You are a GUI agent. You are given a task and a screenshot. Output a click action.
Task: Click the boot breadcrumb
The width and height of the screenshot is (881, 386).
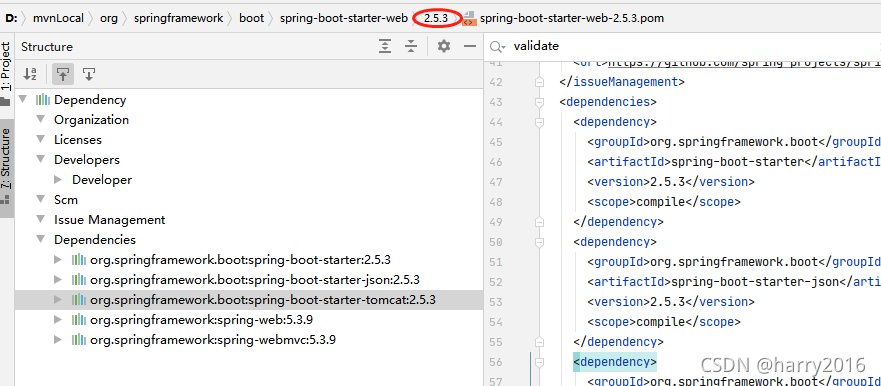click(x=251, y=18)
